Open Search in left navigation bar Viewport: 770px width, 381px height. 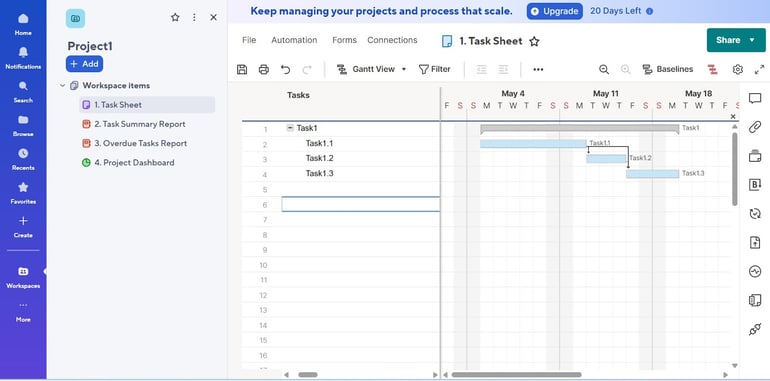[x=23, y=92]
